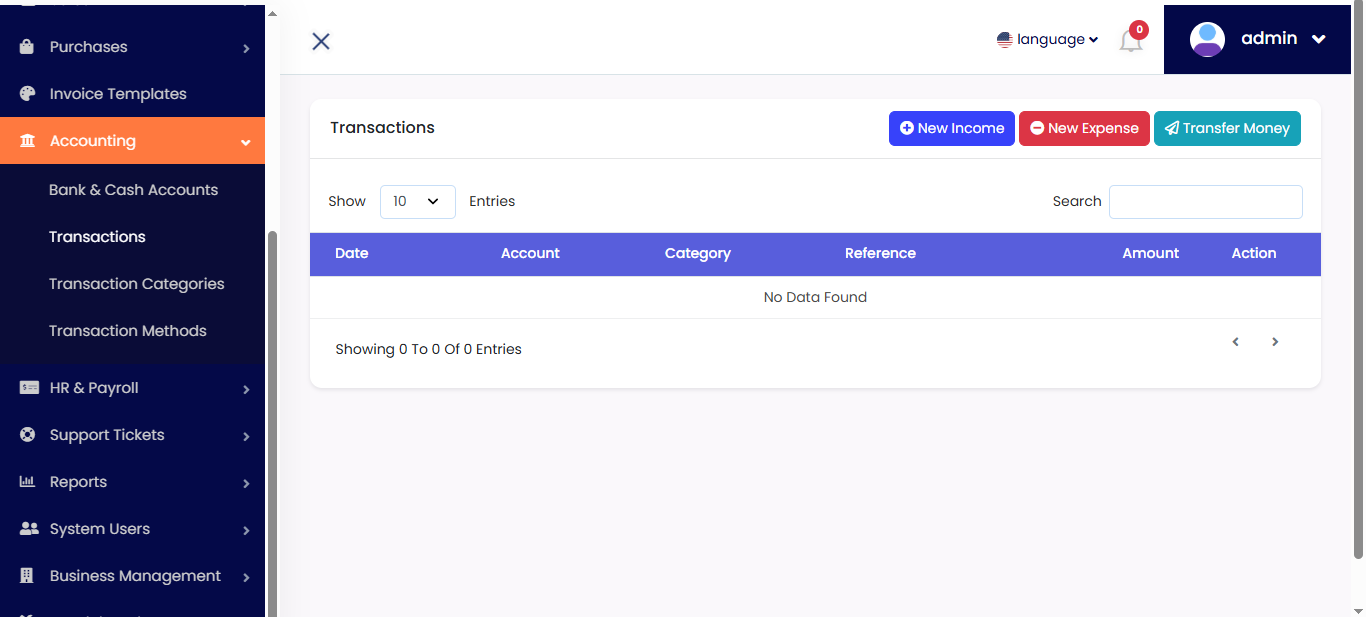Viewport: 1366px width, 617px height.
Task: Expand the System Users submenu arrow
Action: [x=246, y=530]
